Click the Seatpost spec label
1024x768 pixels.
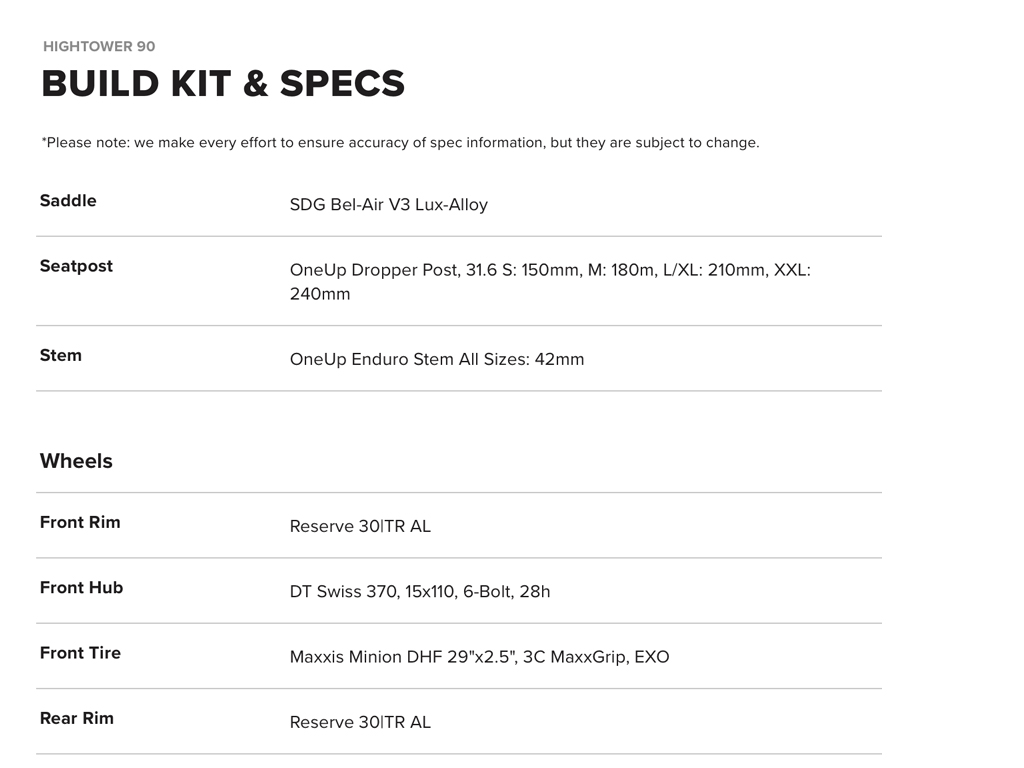[x=76, y=266]
